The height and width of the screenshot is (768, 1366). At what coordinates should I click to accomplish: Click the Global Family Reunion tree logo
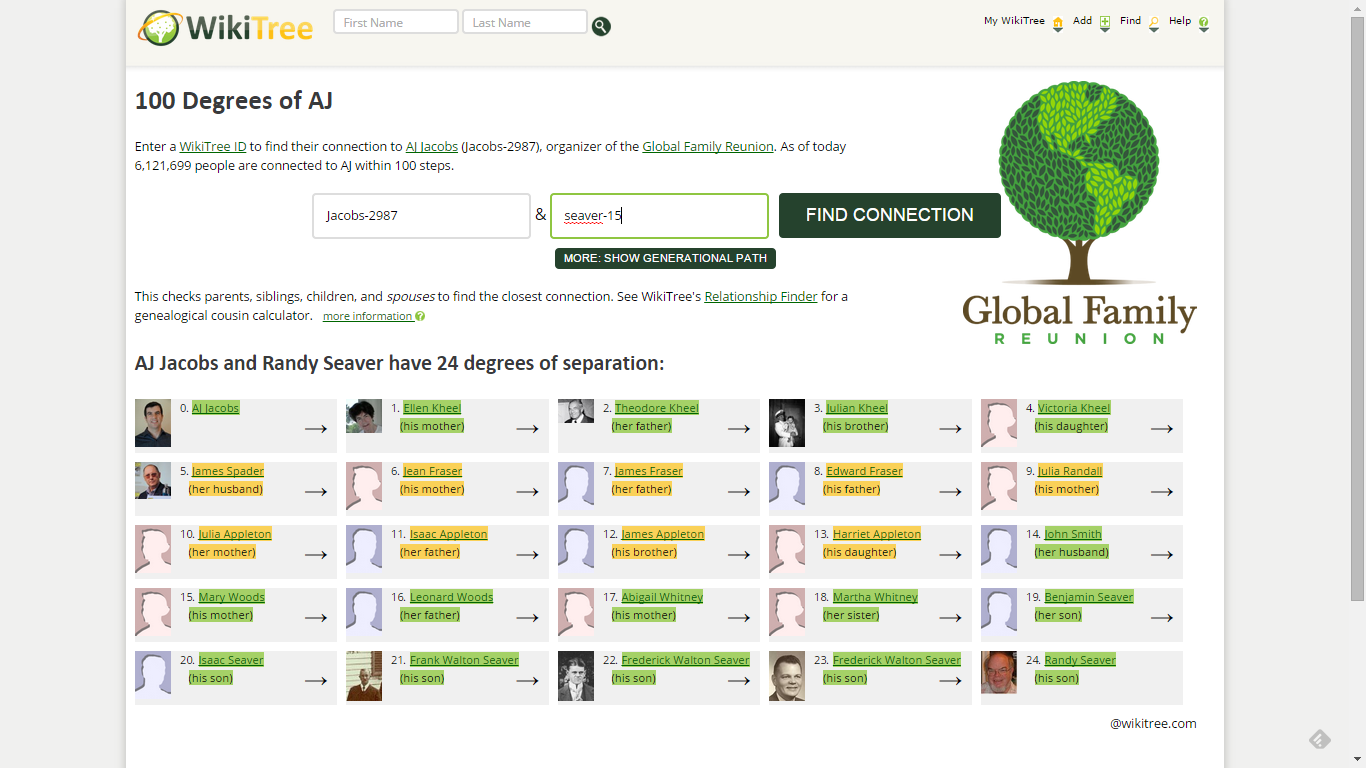click(1079, 212)
